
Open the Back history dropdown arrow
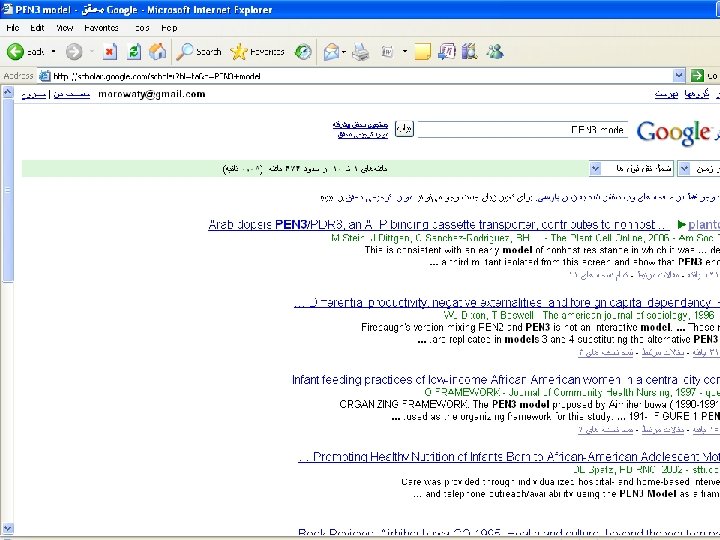(53, 51)
